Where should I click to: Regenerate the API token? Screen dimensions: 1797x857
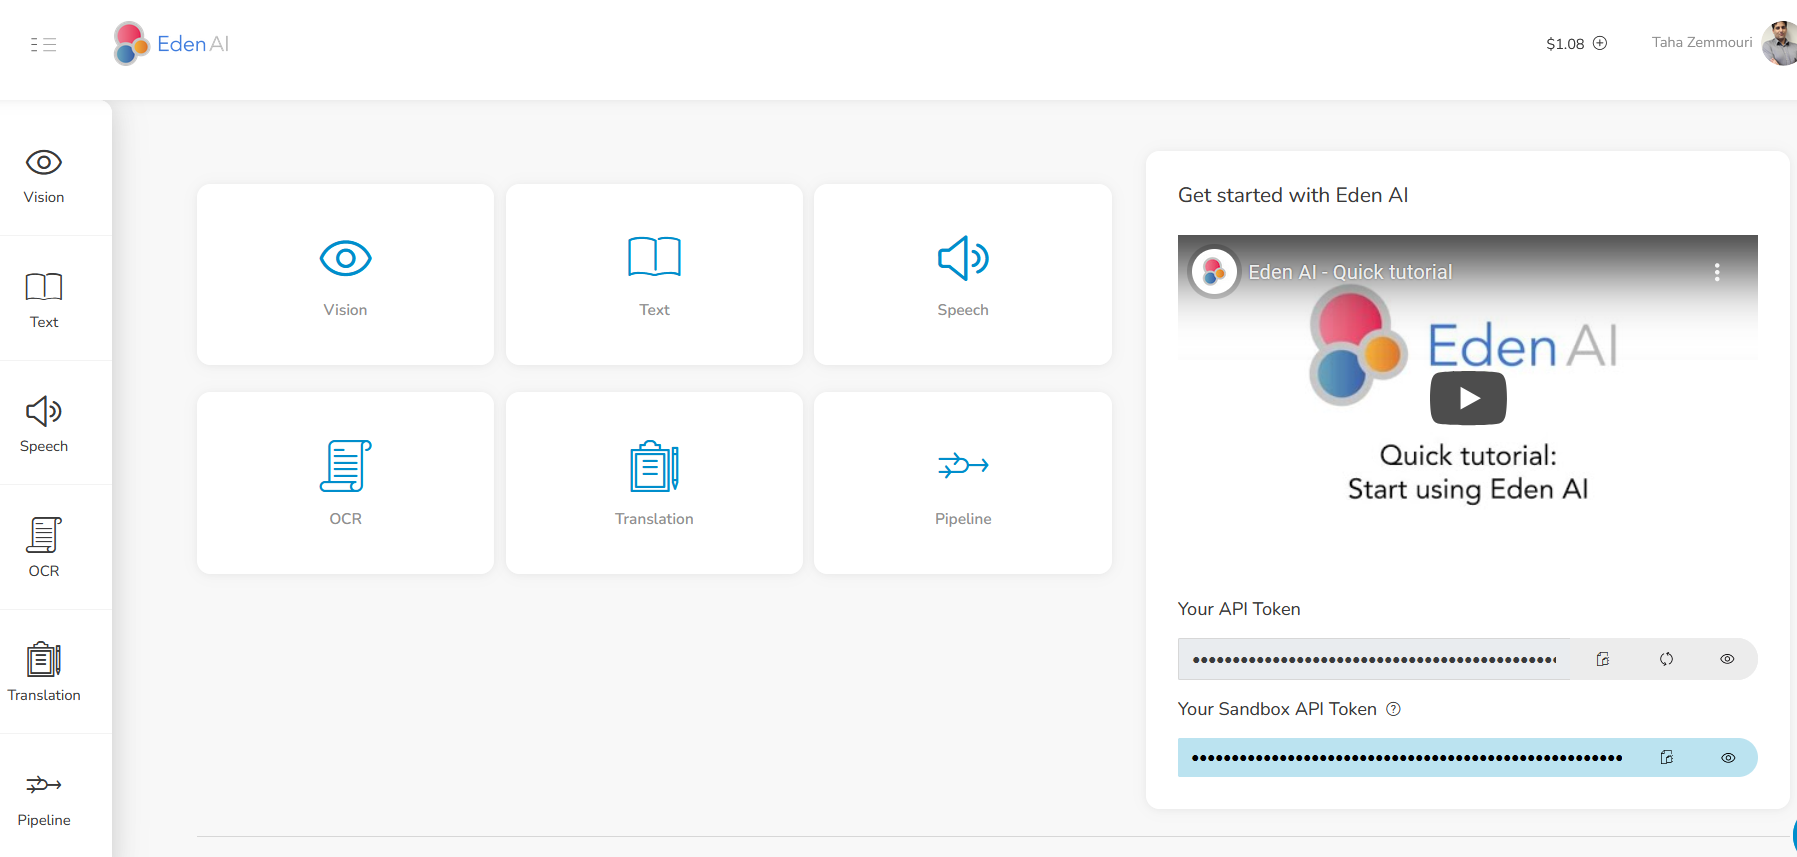click(1666, 659)
